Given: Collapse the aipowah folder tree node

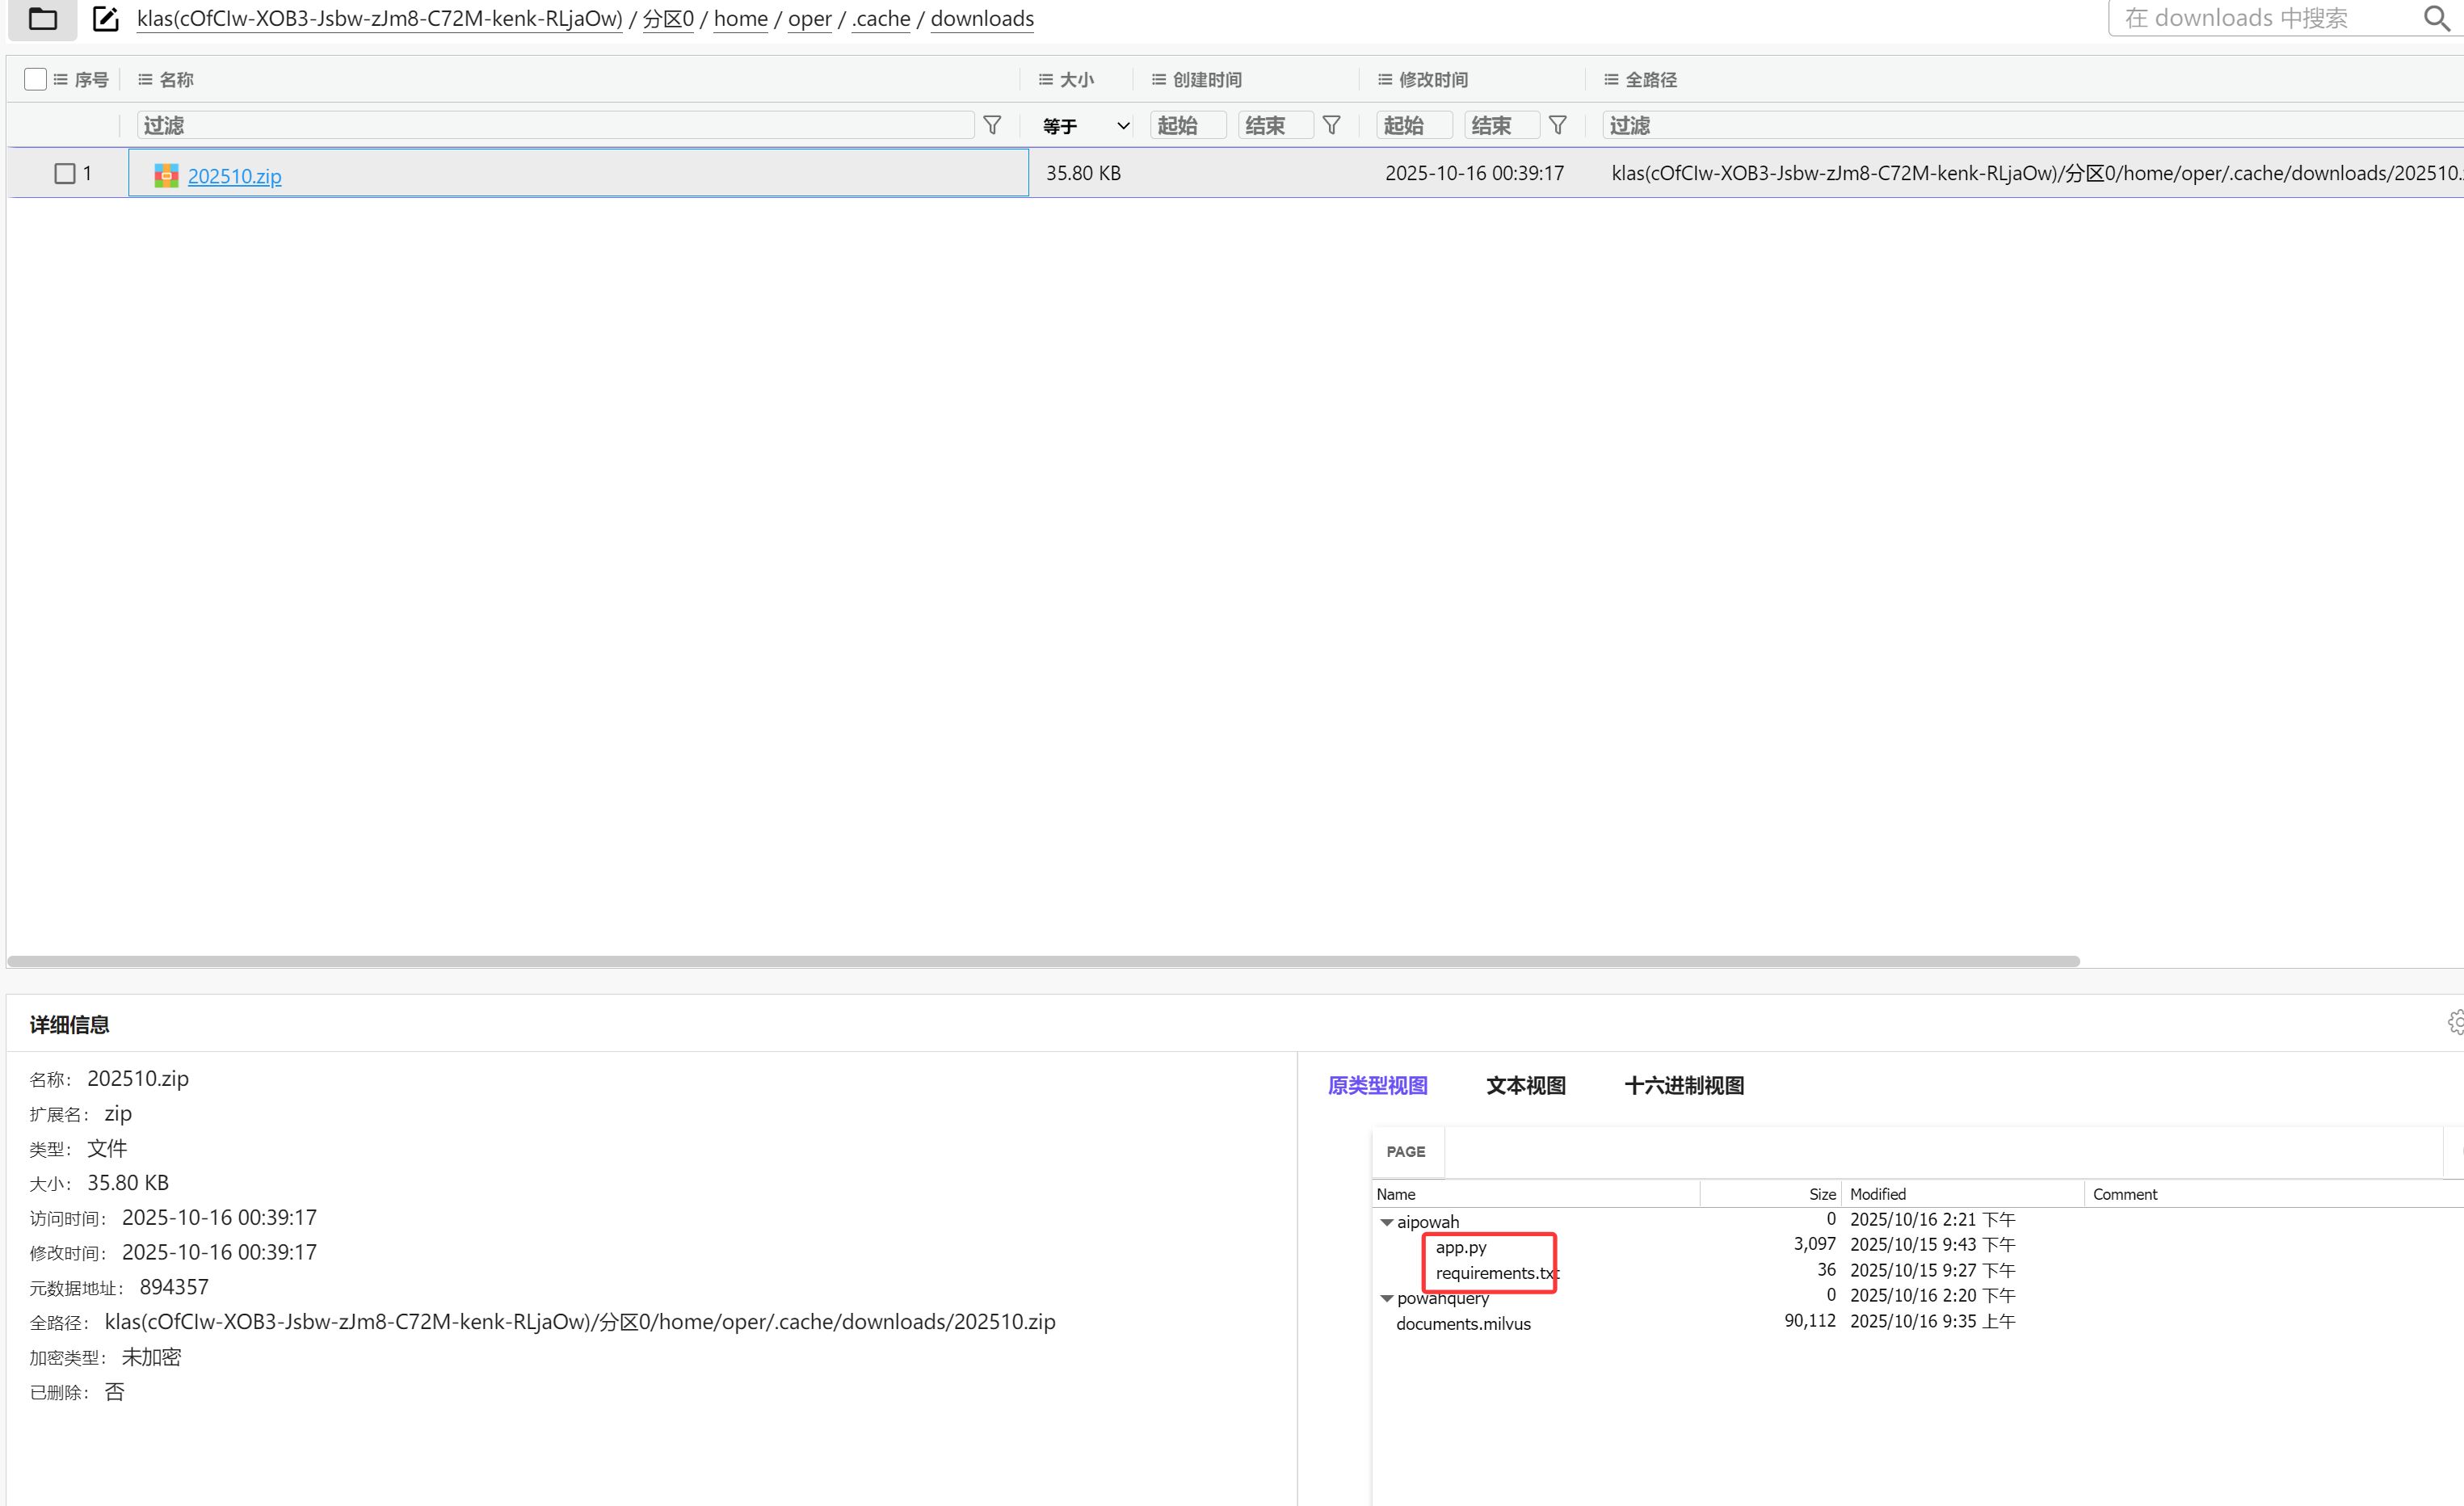Looking at the screenshot, I should (1386, 1222).
